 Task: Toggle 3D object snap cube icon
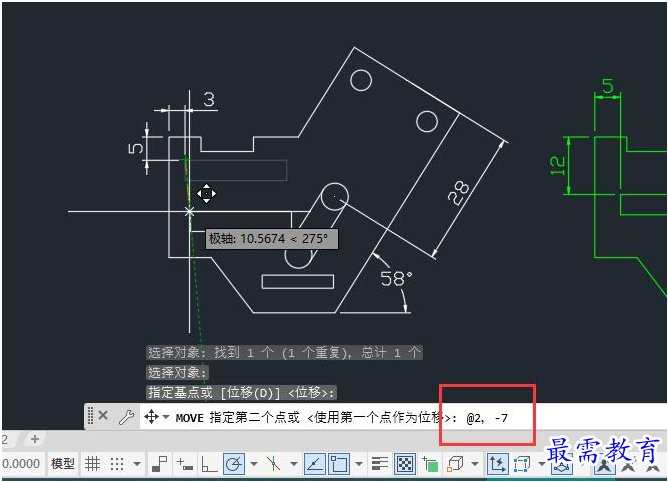pyautogui.click(x=455, y=464)
